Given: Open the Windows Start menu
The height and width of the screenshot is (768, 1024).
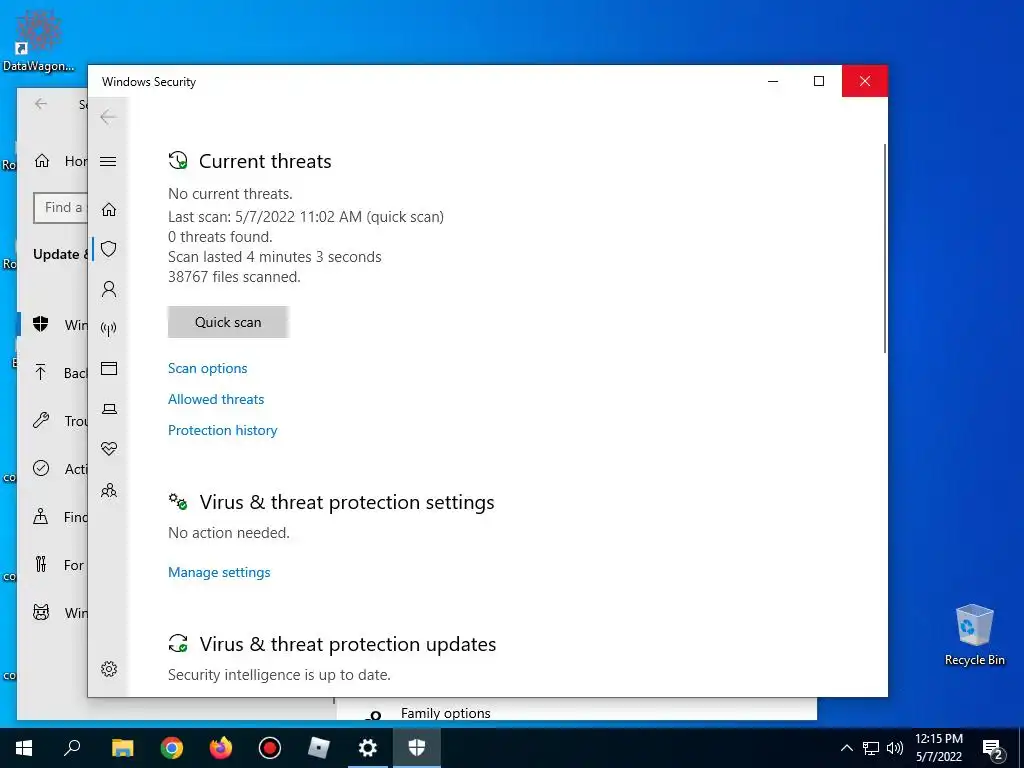Looking at the screenshot, I should click(24, 748).
